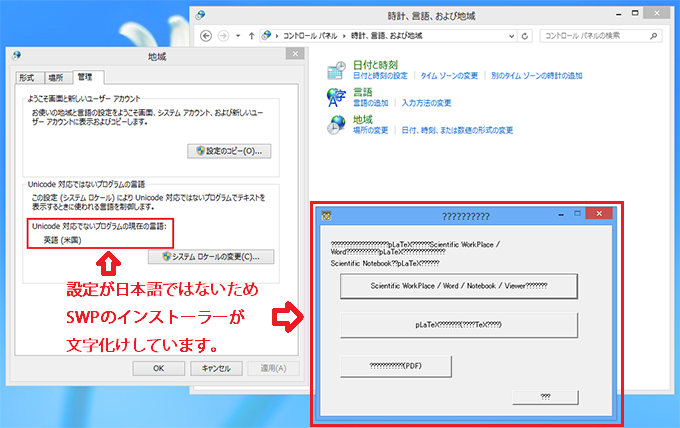Click the search magnifier icon
Screen dimensions: 680x428
[654, 36]
